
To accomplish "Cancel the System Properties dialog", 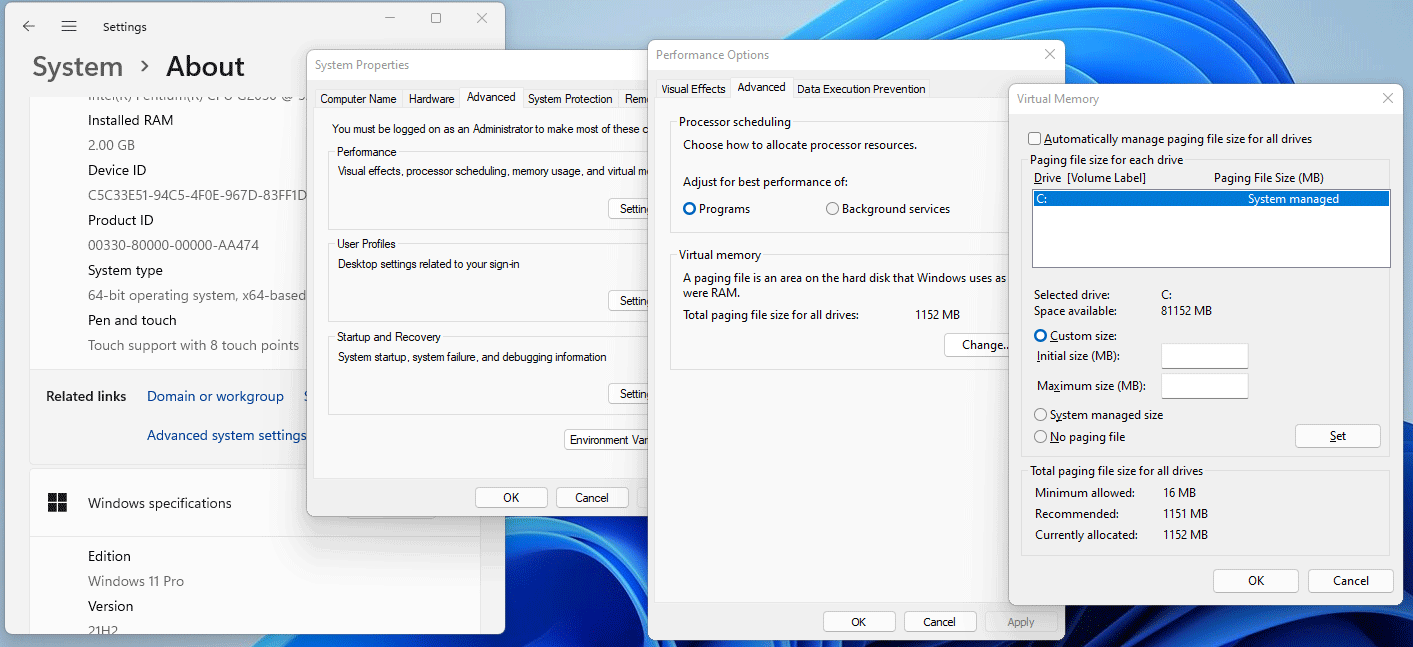I will click(x=591, y=498).
